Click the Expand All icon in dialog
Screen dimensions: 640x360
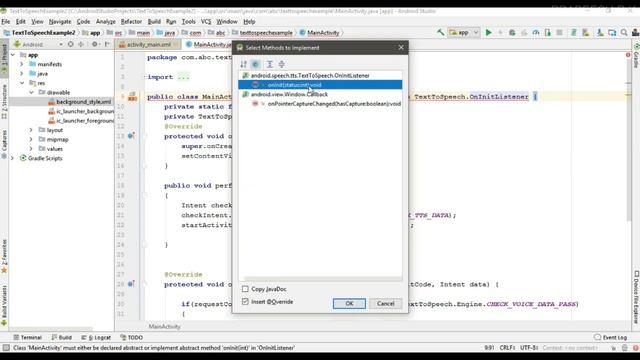coord(270,64)
